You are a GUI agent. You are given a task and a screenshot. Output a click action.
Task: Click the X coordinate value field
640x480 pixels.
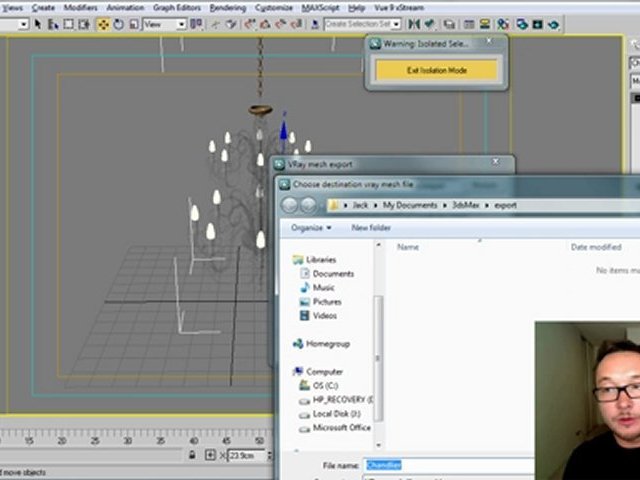[244, 454]
